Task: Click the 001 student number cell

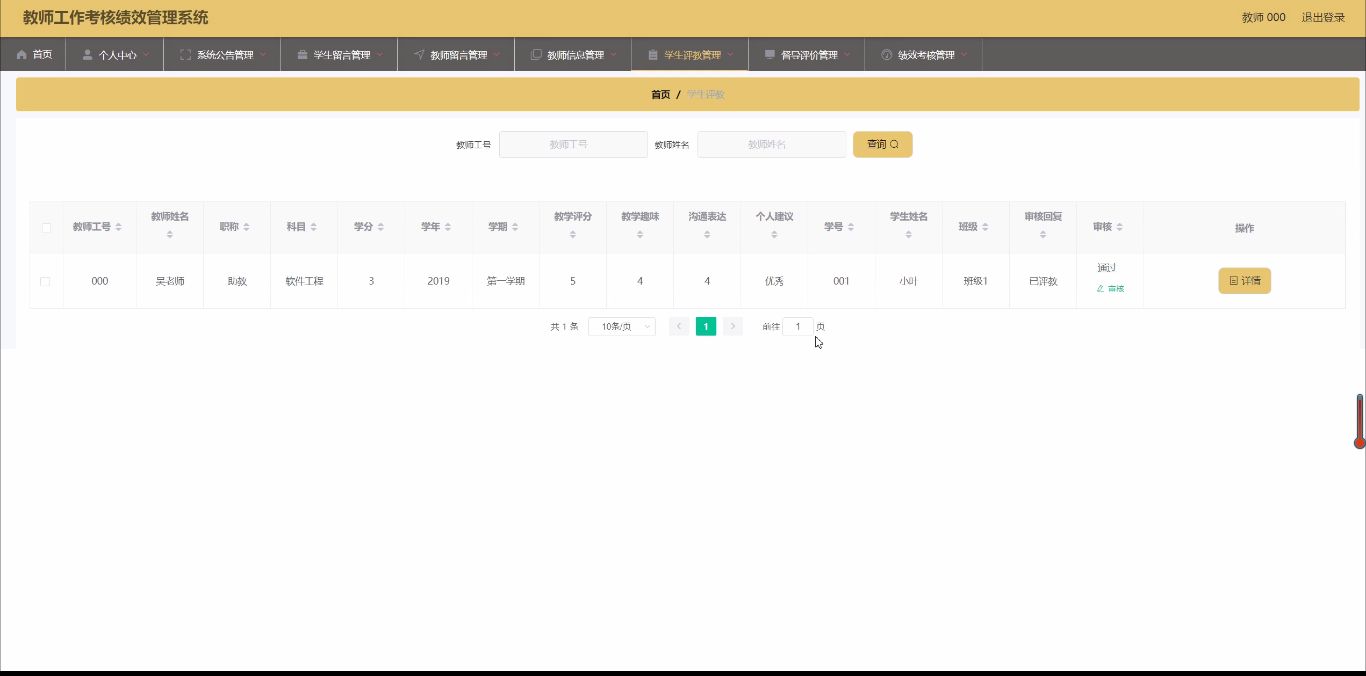Action: point(841,281)
